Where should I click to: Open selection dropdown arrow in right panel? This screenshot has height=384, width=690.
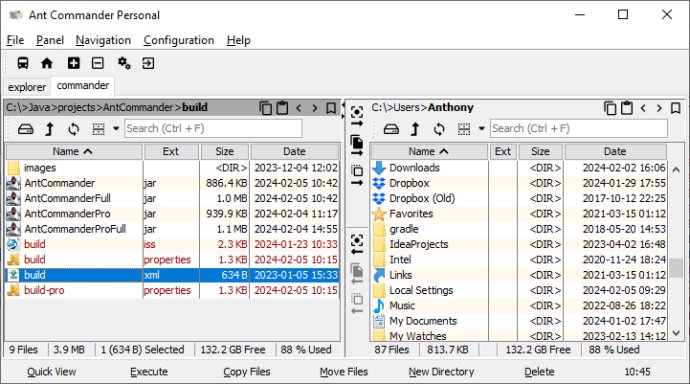(481, 129)
